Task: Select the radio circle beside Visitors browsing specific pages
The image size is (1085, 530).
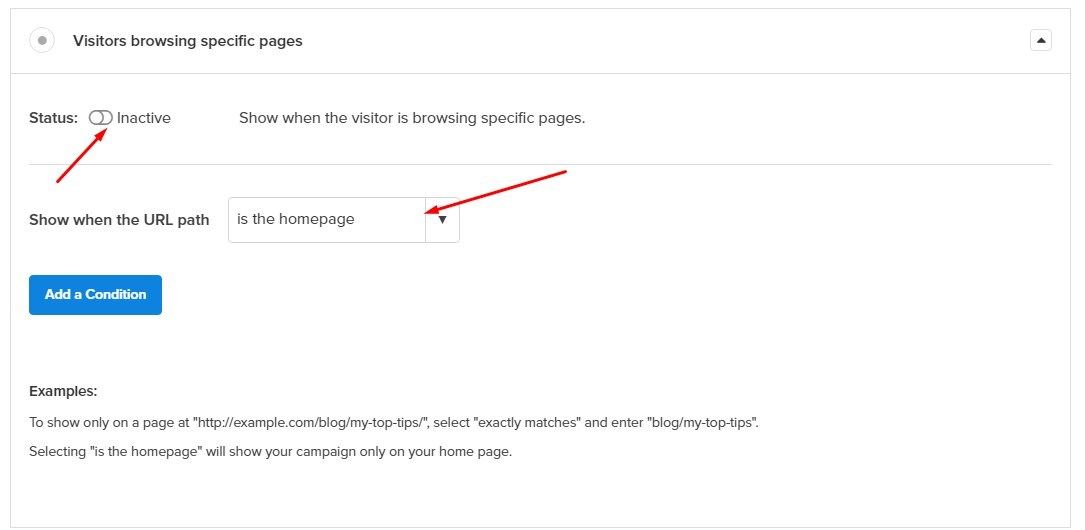Action: [42, 40]
